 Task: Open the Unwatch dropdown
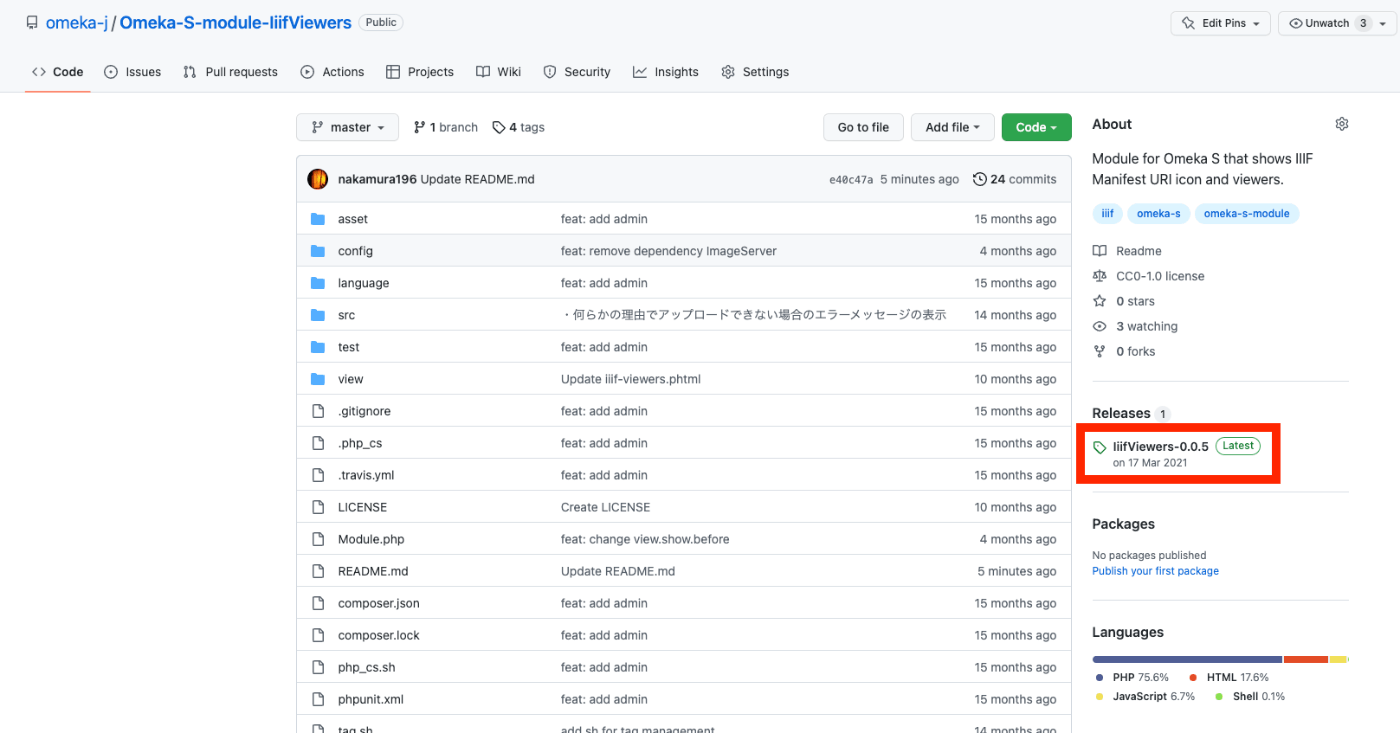coord(1339,23)
